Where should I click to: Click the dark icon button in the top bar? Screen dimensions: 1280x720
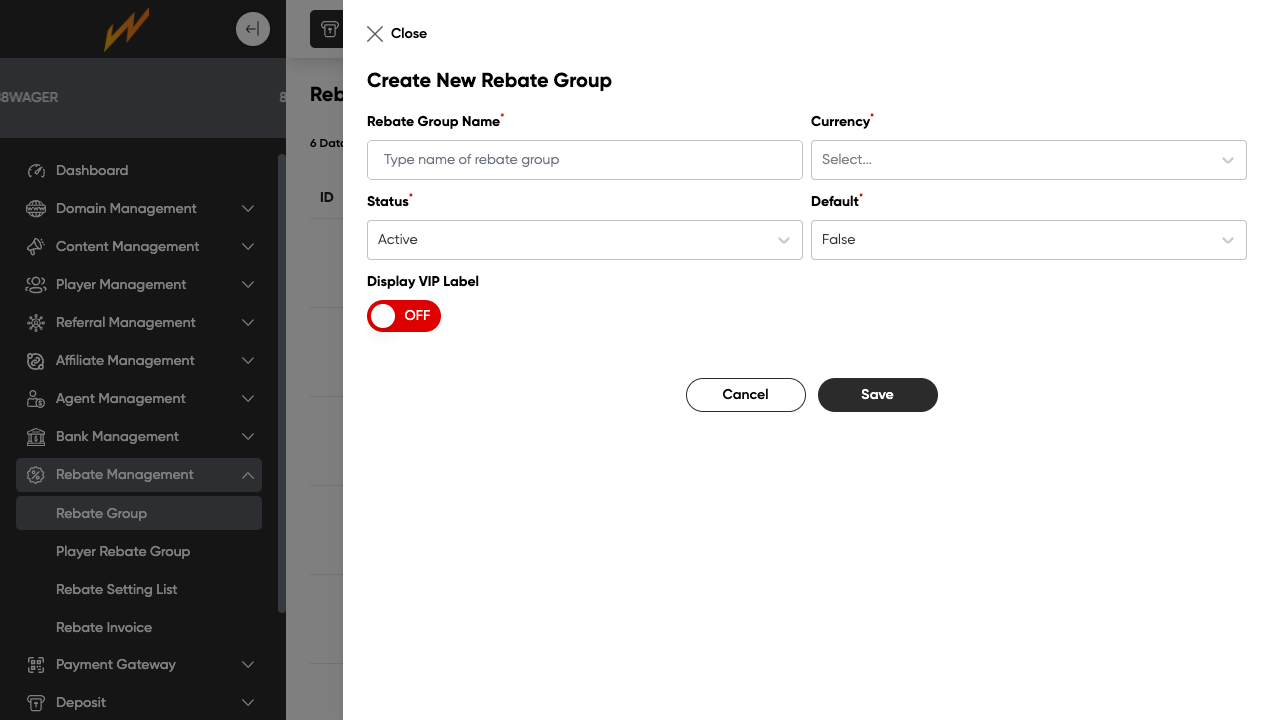coord(326,29)
